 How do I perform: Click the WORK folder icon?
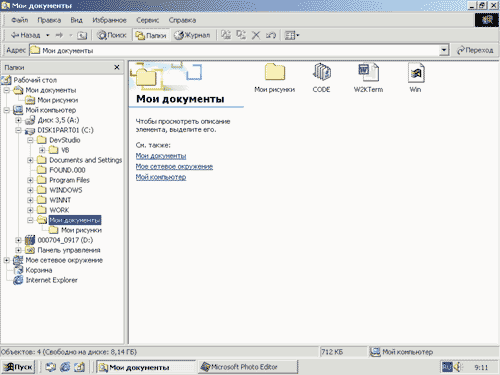42,210
